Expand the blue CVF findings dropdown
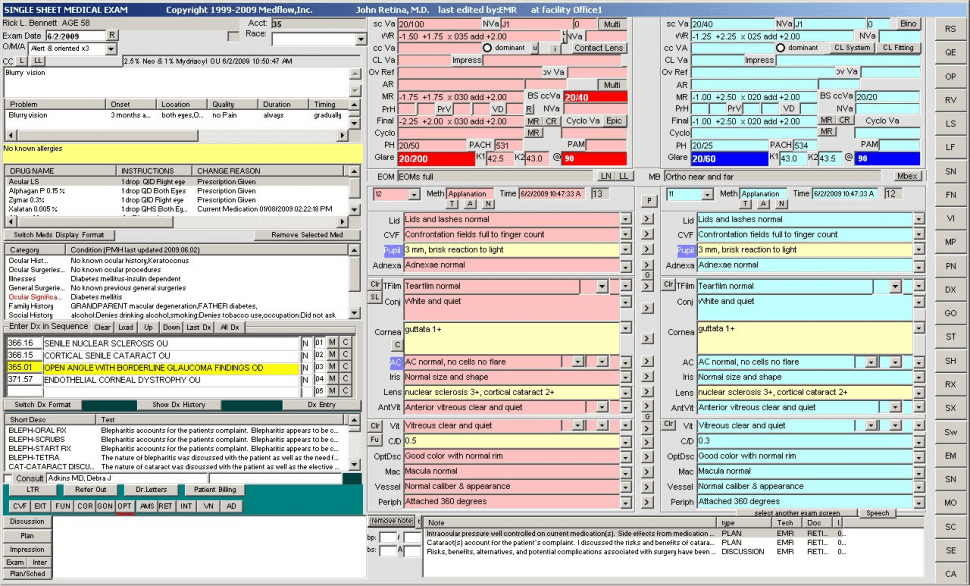970x586 pixels. [x=919, y=235]
